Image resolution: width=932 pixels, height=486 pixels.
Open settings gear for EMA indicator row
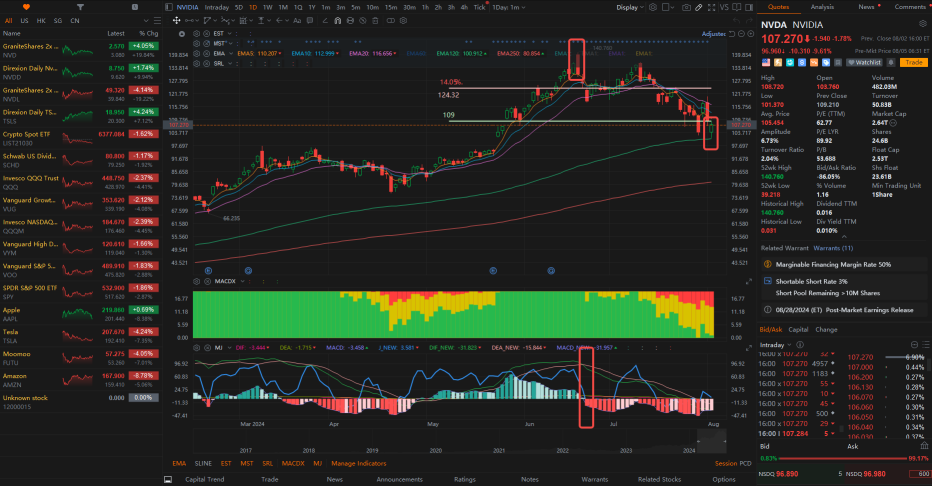coord(198,53)
